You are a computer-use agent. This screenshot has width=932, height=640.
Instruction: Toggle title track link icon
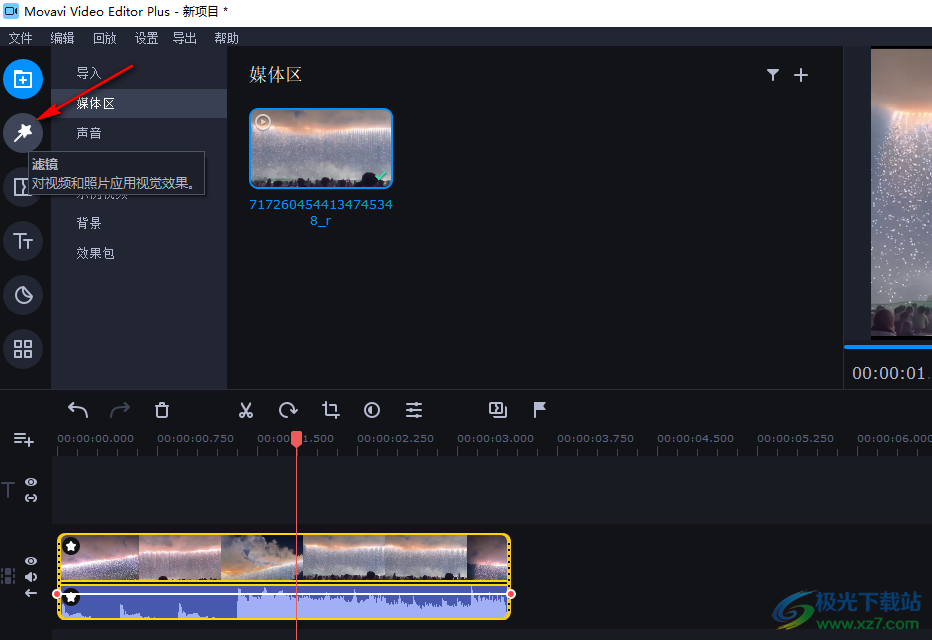pyautogui.click(x=31, y=498)
